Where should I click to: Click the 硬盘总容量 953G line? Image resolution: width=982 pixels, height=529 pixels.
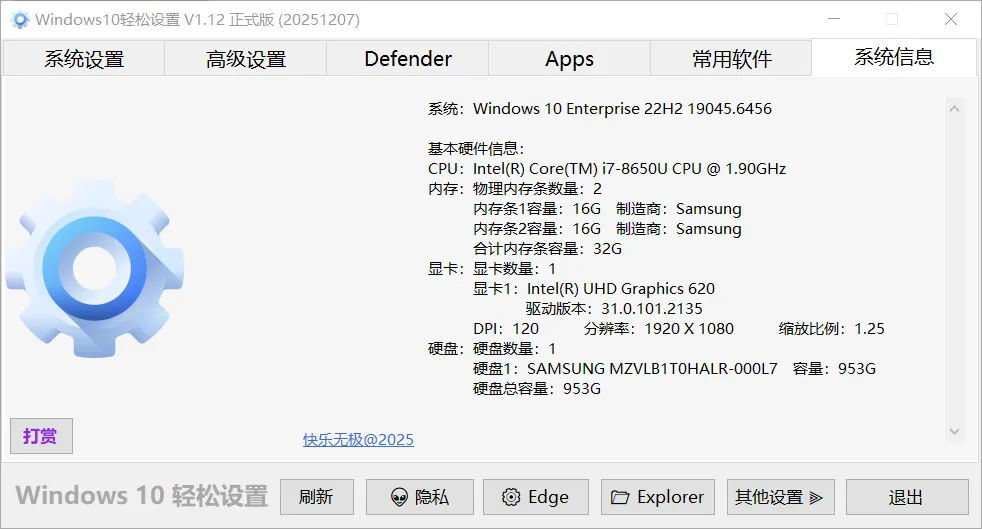point(537,389)
